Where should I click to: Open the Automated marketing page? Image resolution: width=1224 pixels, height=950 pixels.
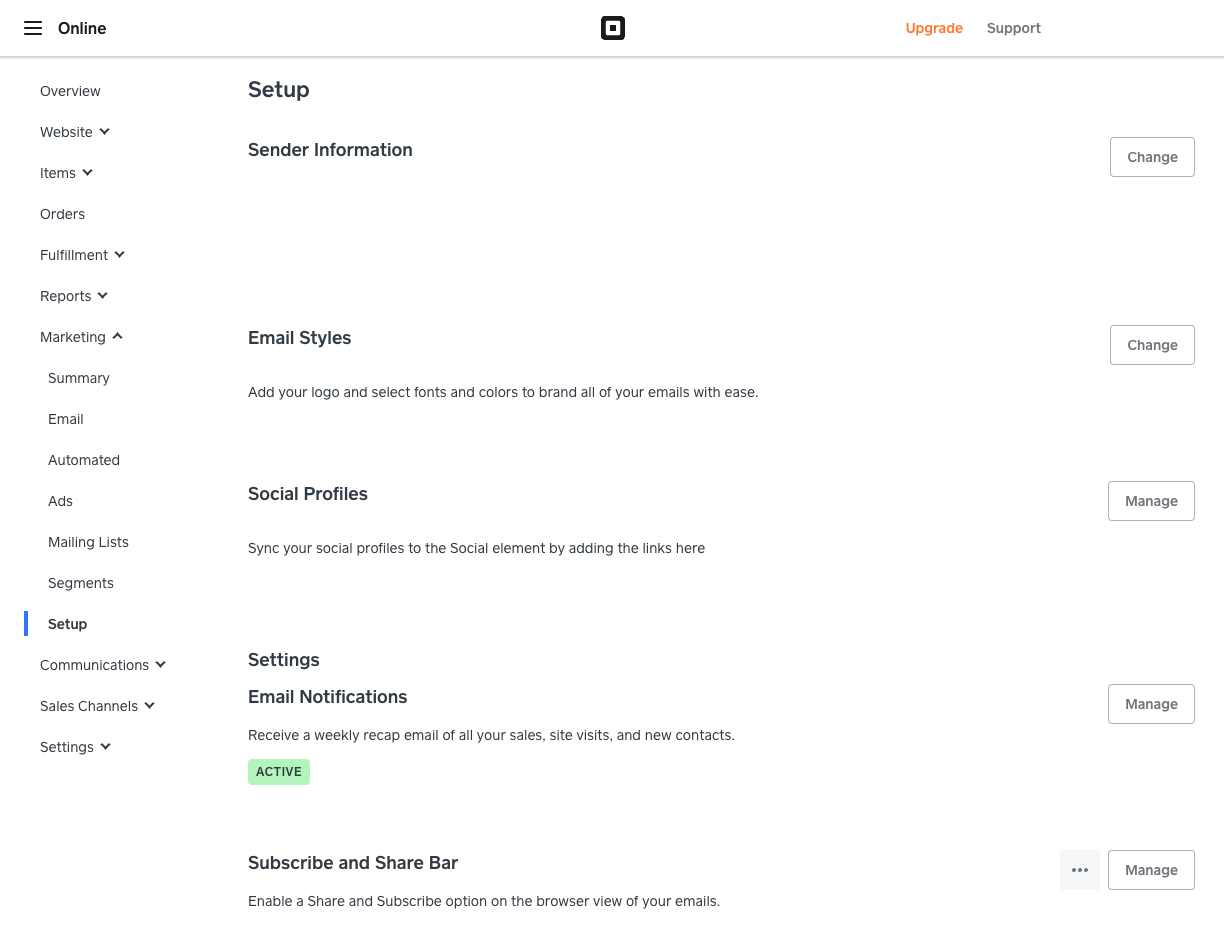point(84,460)
